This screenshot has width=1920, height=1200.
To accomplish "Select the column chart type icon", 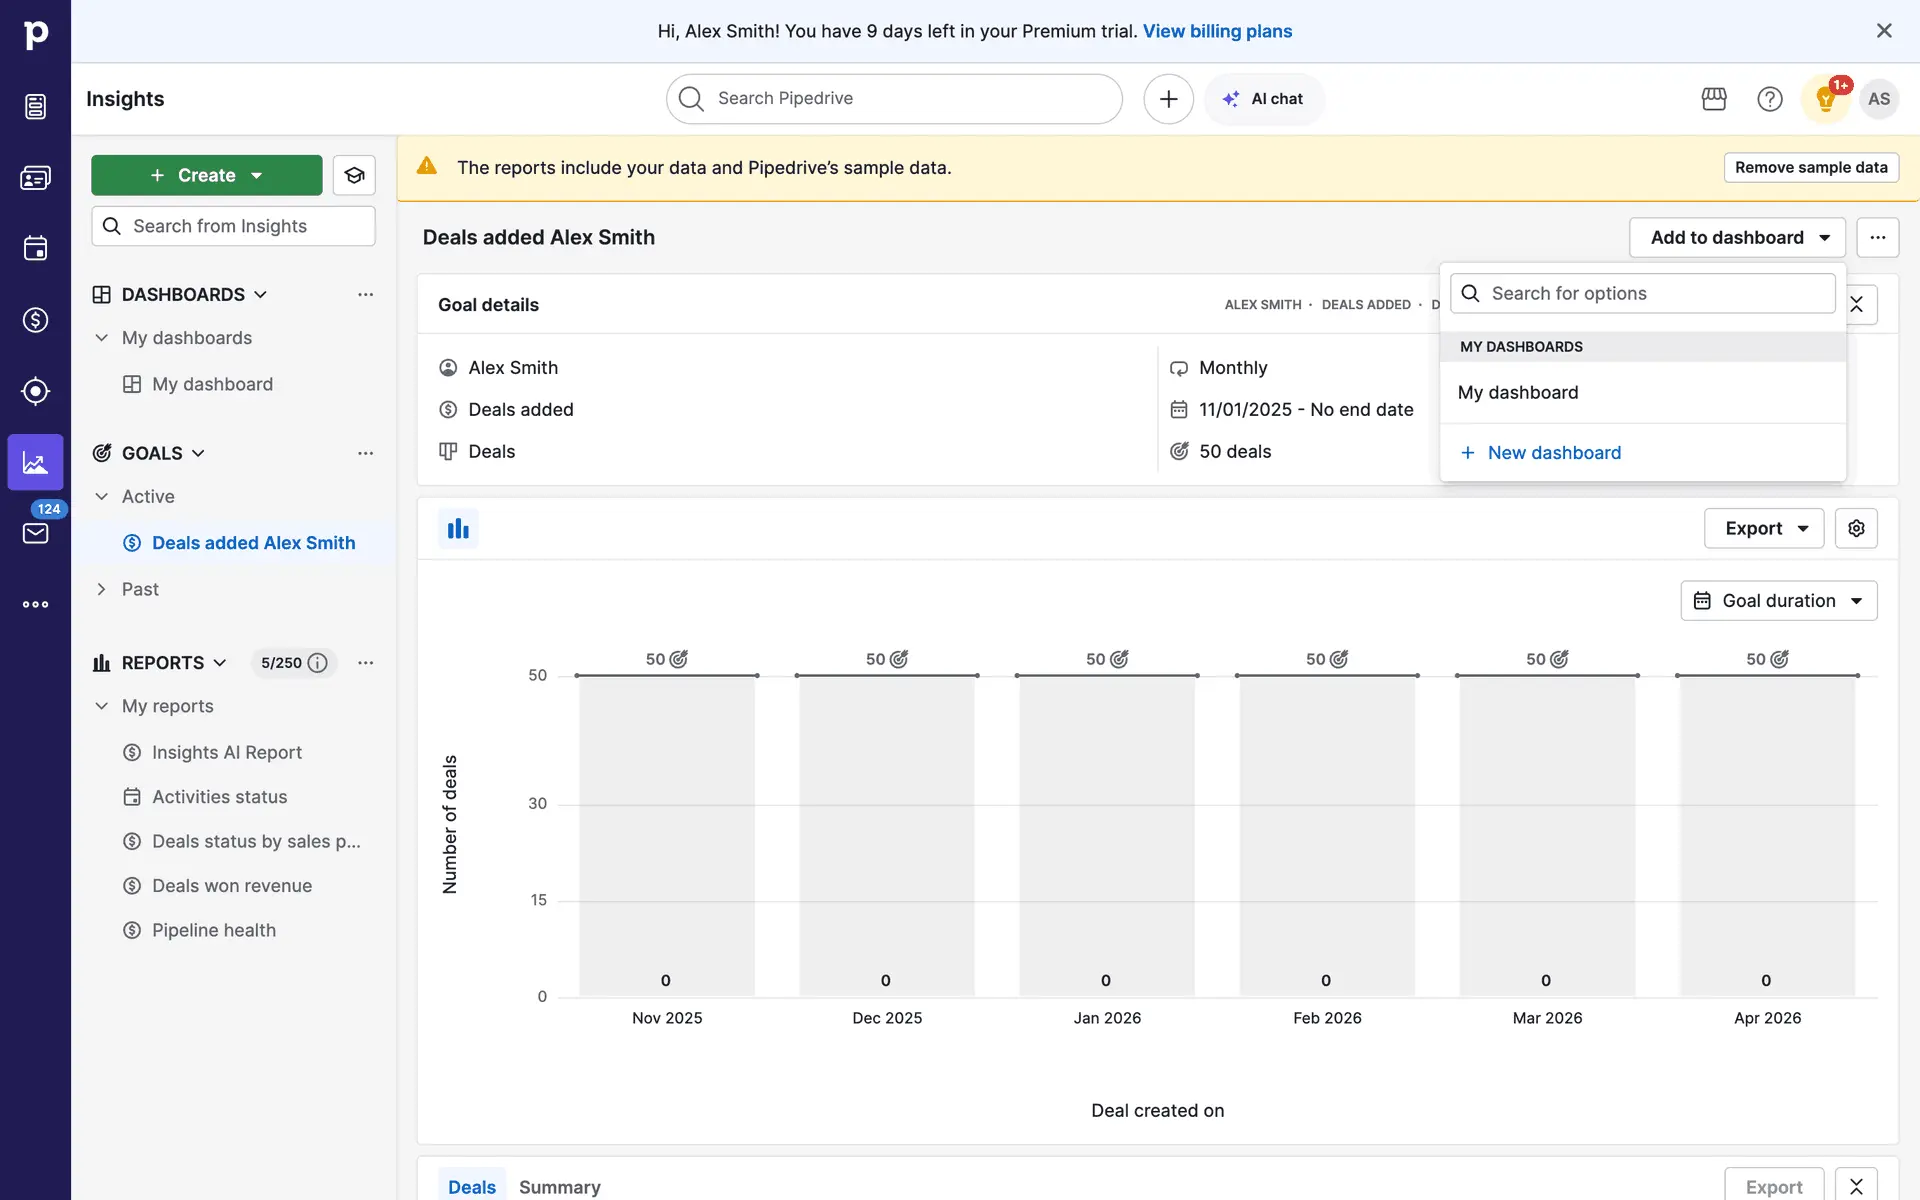I will pyautogui.click(x=458, y=528).
